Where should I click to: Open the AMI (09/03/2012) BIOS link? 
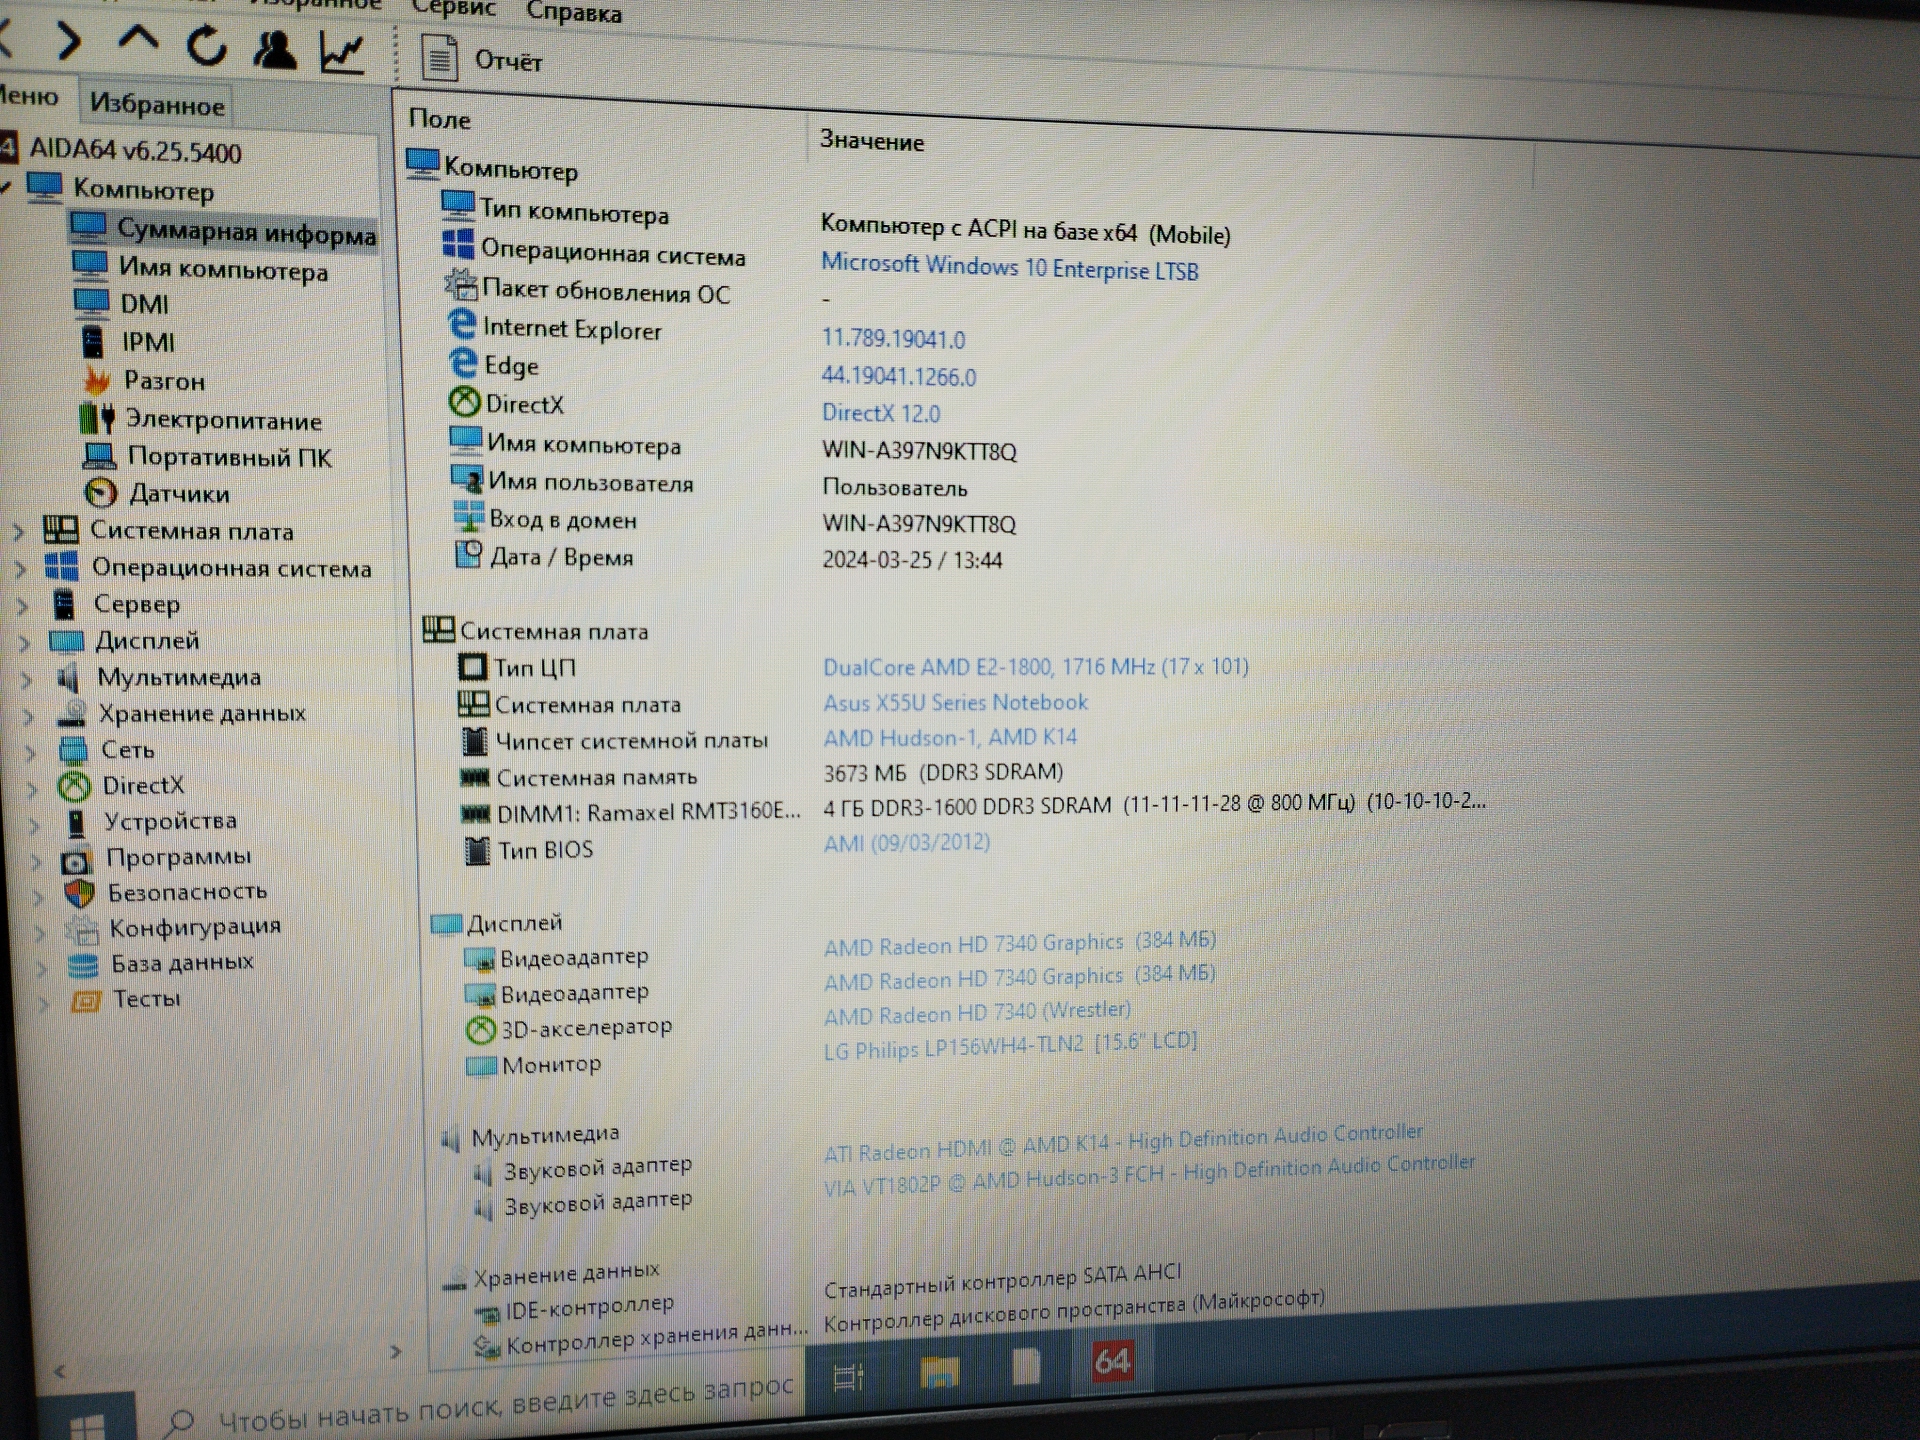[x=906, y=842]
